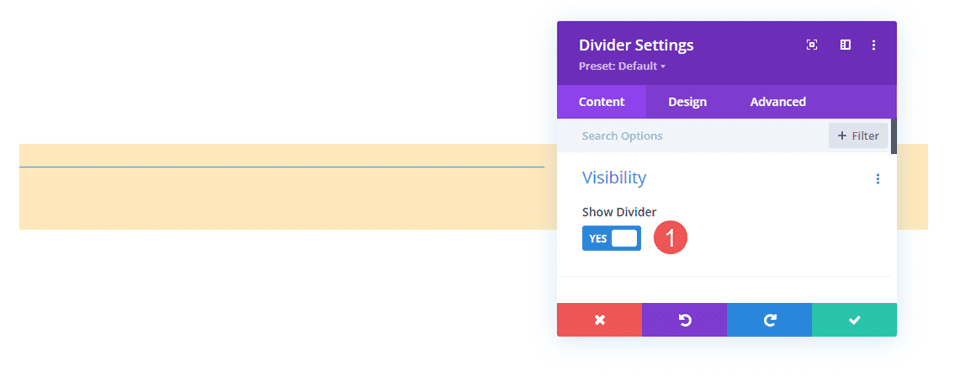Redo the change with the blue button
Screen dimensions: 960x388
coord(770,319)
